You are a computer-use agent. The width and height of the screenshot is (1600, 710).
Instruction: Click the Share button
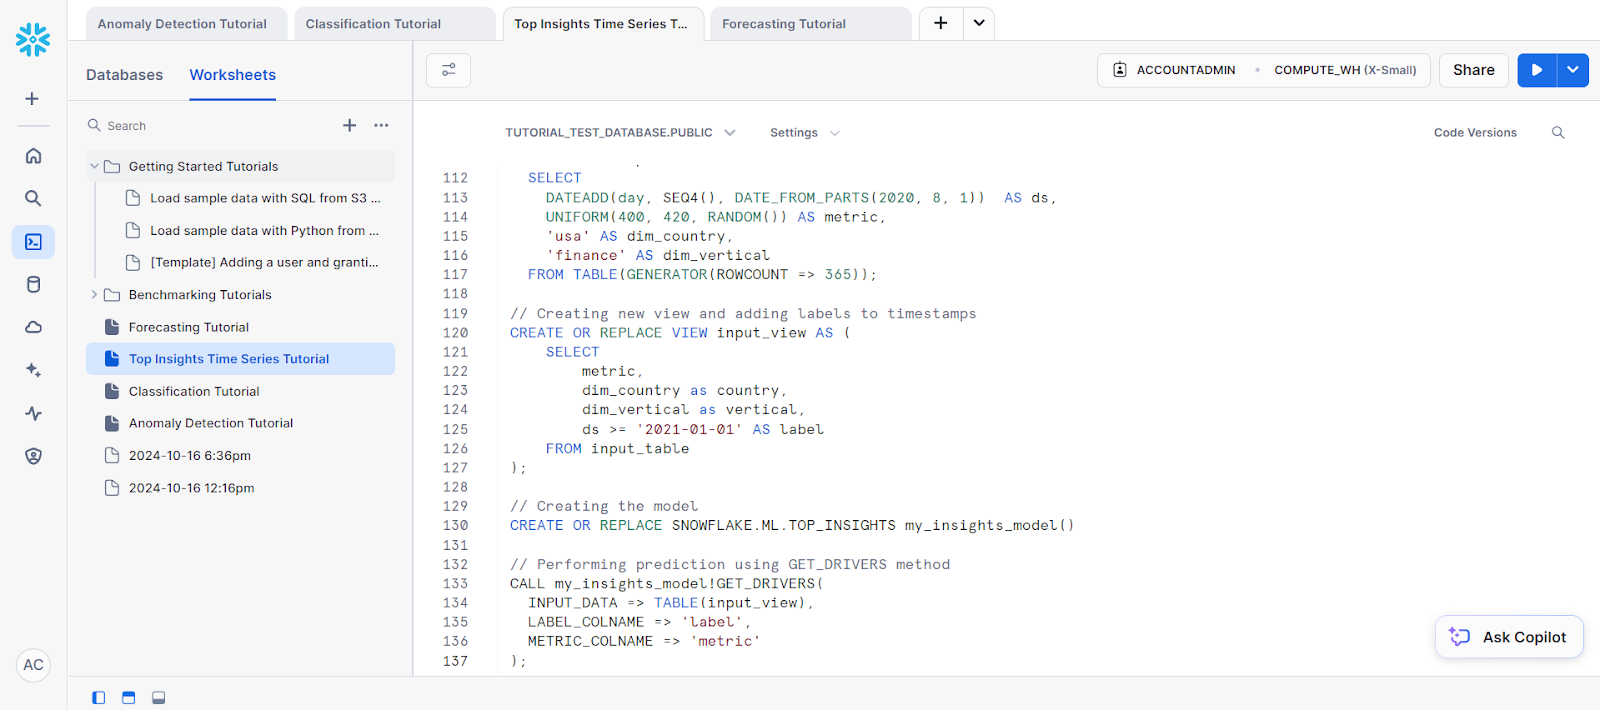pos(1474,70)
